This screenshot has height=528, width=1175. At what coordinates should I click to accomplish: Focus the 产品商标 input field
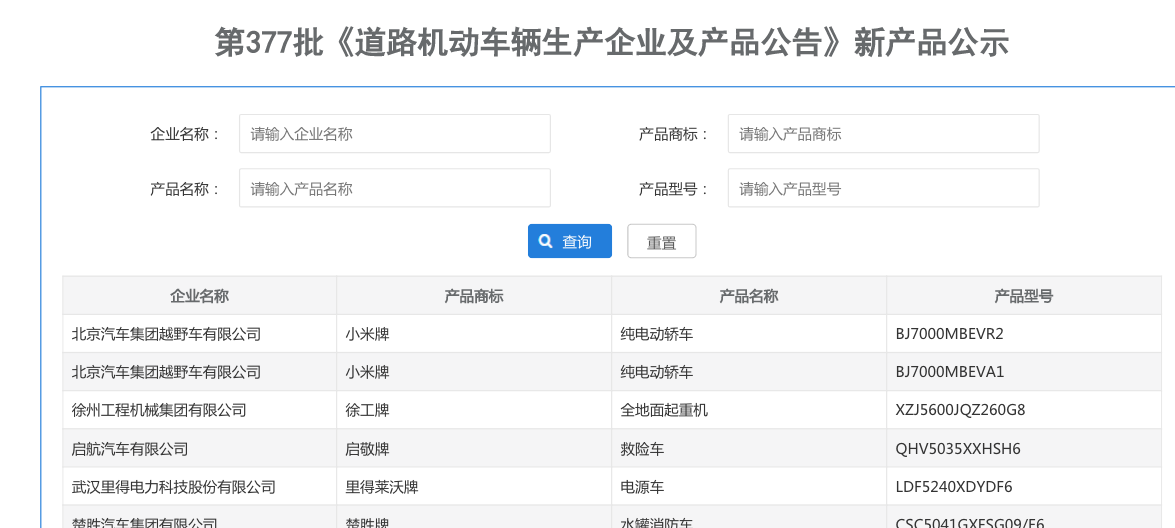(883, 134)
